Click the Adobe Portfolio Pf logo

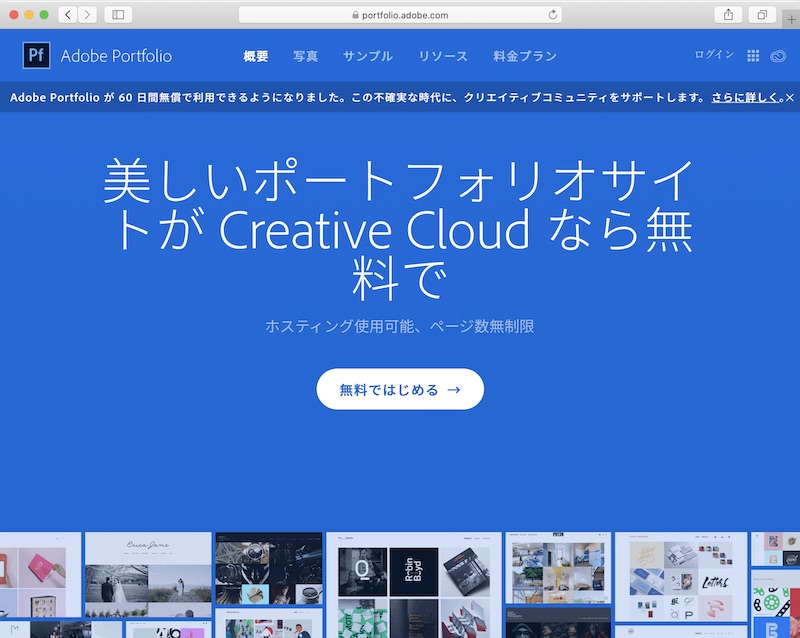[36, 56]
